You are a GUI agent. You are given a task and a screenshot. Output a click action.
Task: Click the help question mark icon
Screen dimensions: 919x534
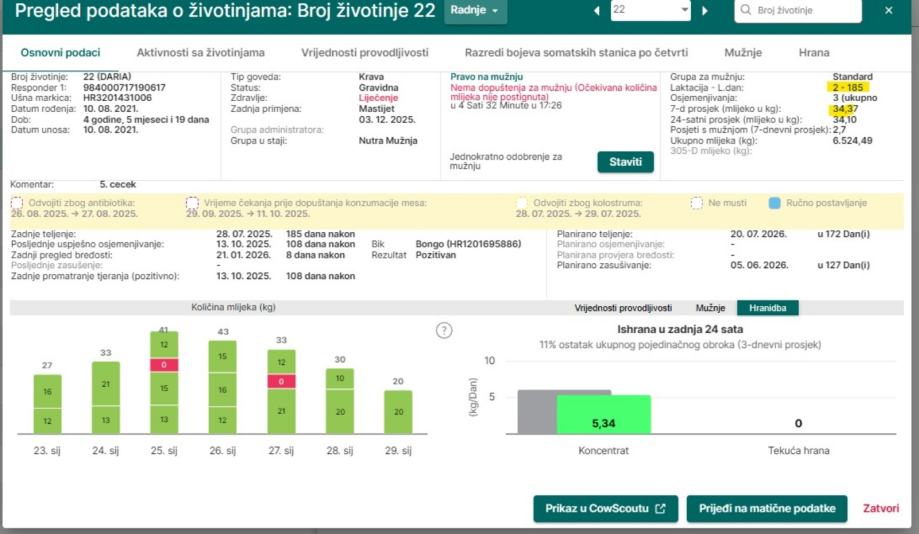[445, 331]
